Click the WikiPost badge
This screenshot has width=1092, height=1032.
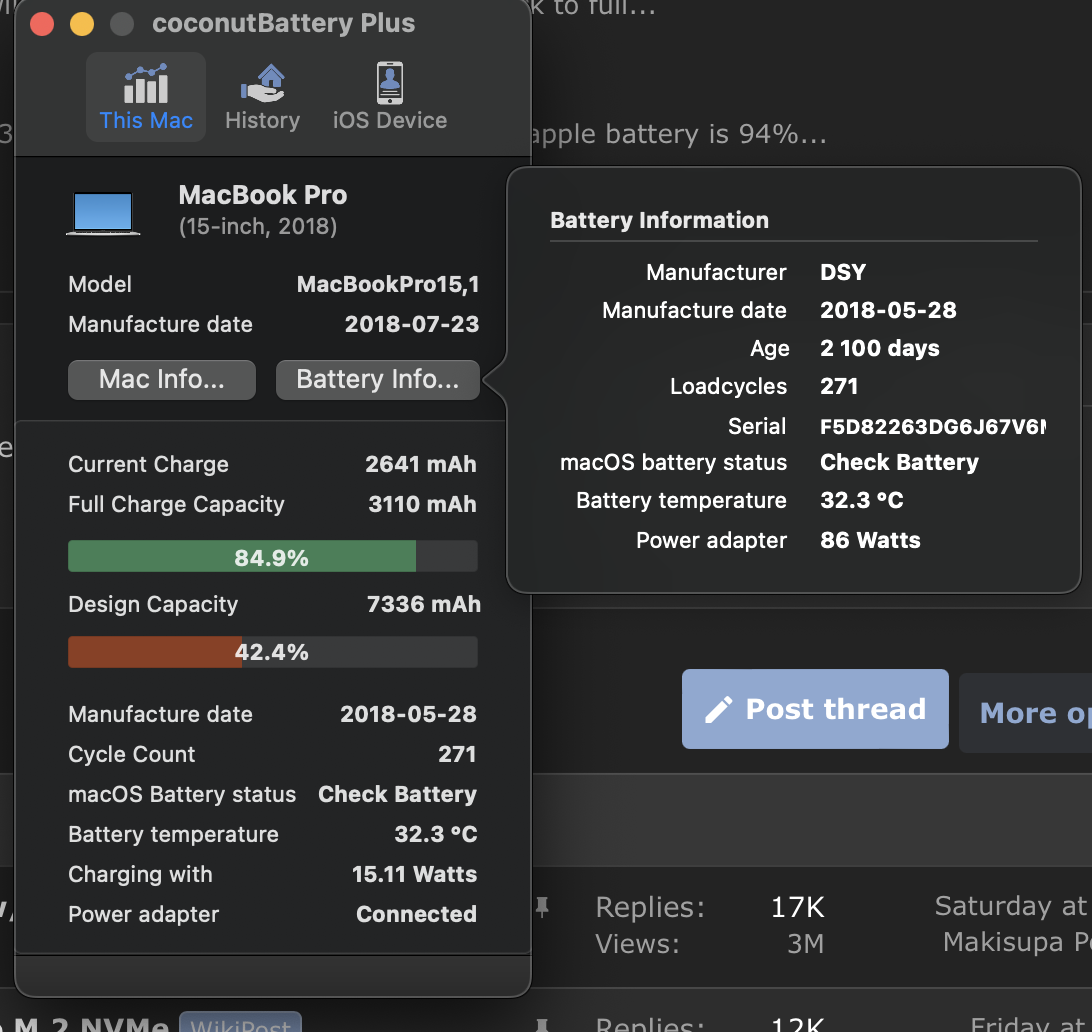(240, 1023)
